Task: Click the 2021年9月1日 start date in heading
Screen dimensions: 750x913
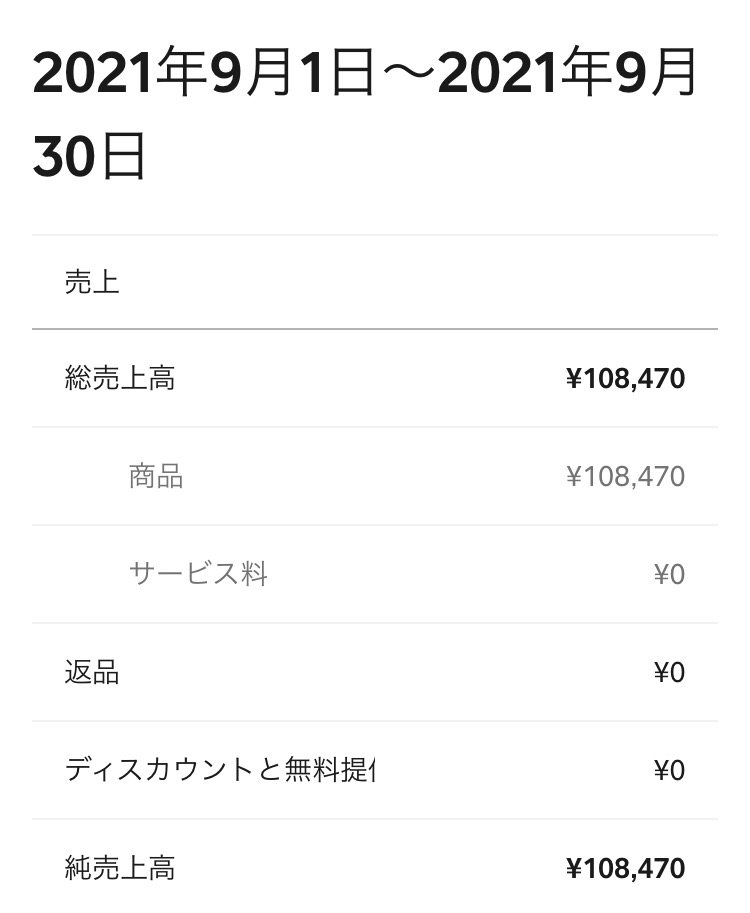Action: pyautogui.click(x=204, y=78)
